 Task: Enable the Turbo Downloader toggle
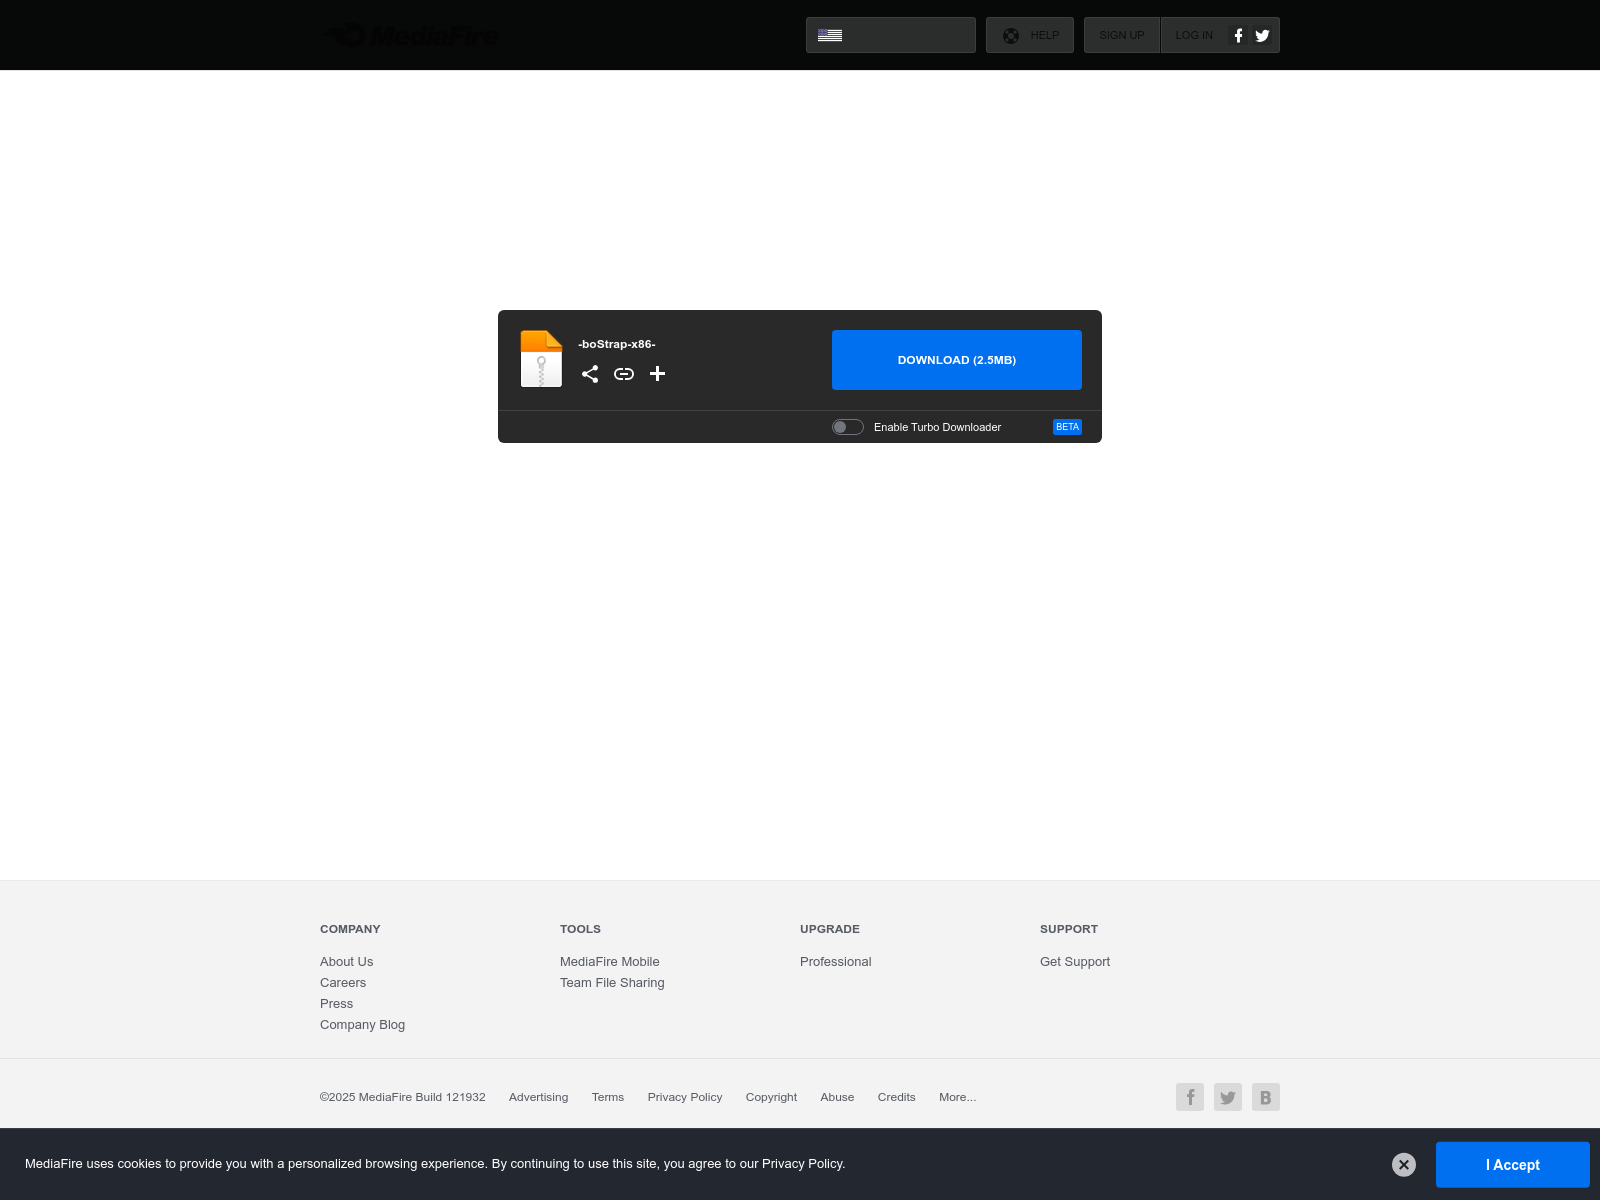[848, 427]
